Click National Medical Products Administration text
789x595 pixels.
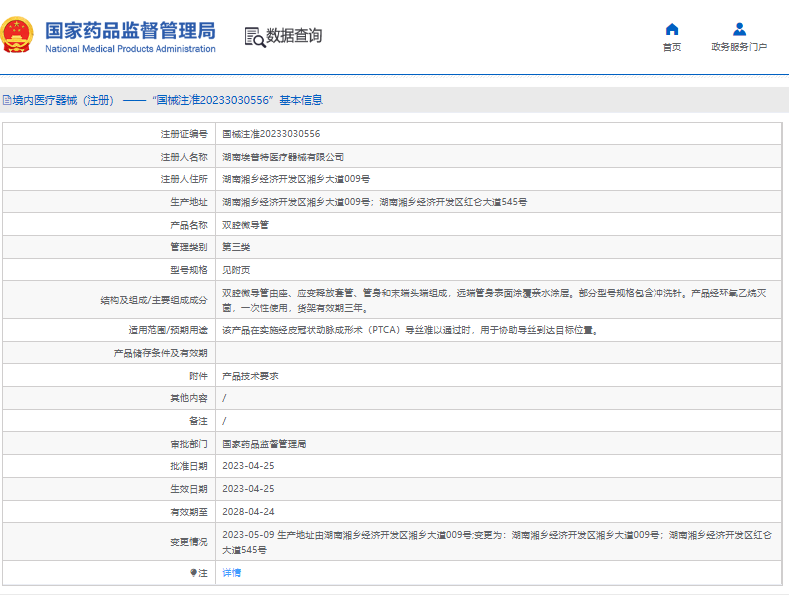click(130, 49)
